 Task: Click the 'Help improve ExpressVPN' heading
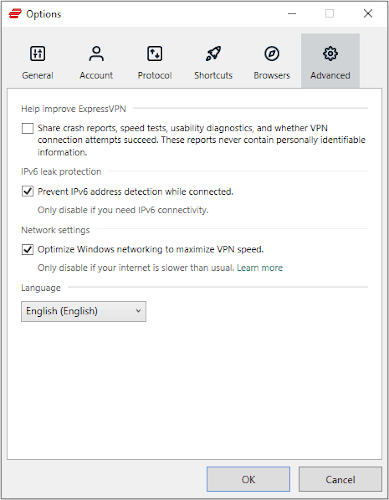[x=74, y=109]
